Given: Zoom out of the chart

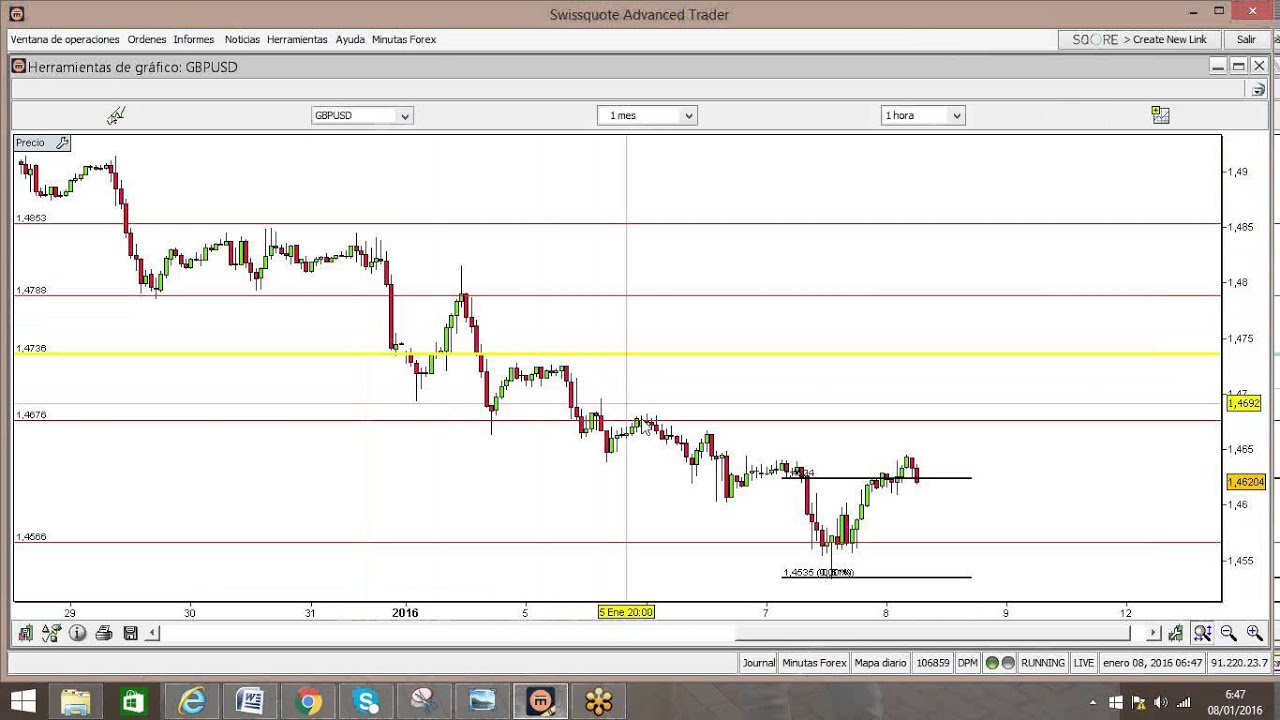Looking at the screenshot, I should tap(1229, 633).
